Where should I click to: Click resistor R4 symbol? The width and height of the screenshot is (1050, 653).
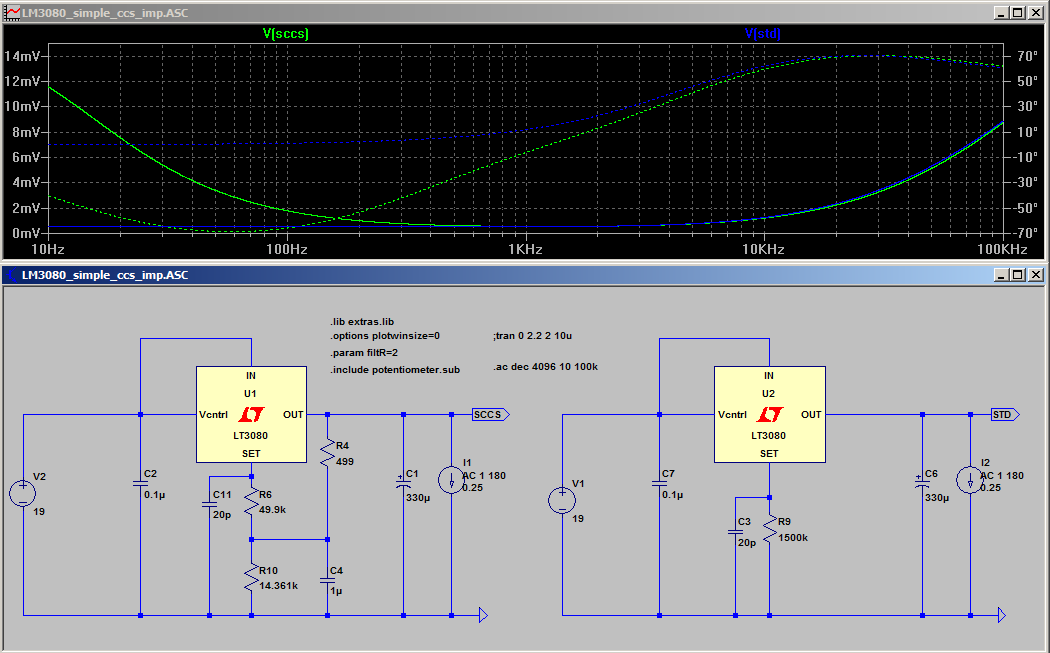pyautogui.click(x=327, y=453)
